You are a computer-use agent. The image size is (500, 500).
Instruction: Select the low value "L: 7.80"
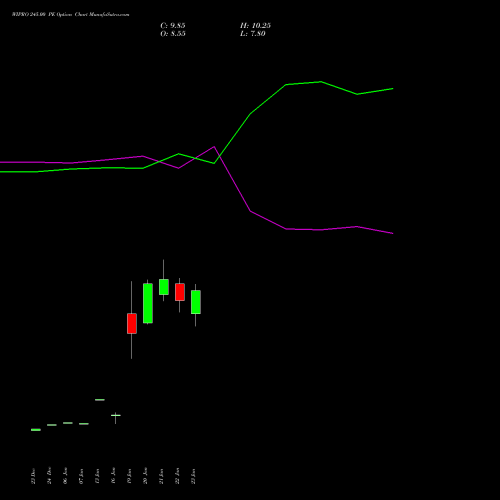pos(253,34)
